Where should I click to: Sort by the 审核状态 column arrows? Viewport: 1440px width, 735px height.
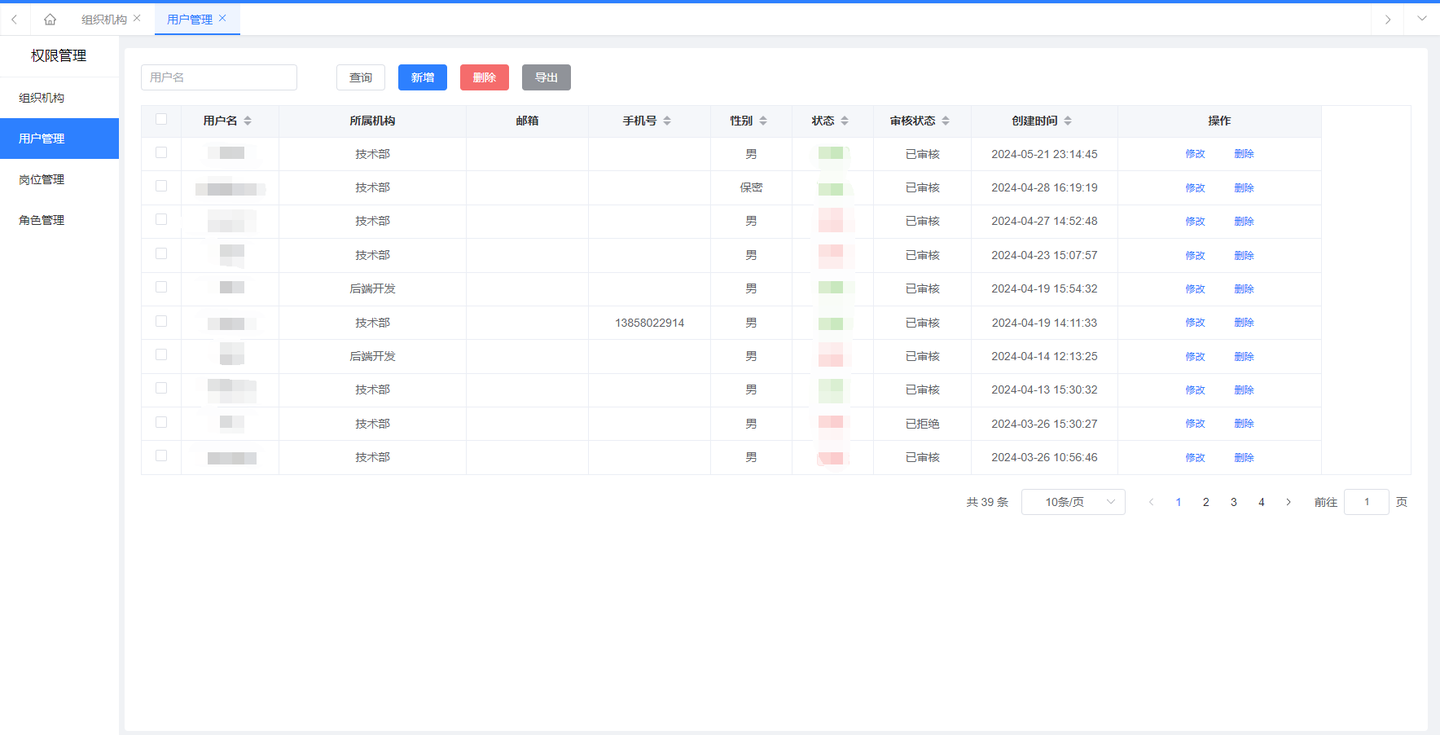946,121
